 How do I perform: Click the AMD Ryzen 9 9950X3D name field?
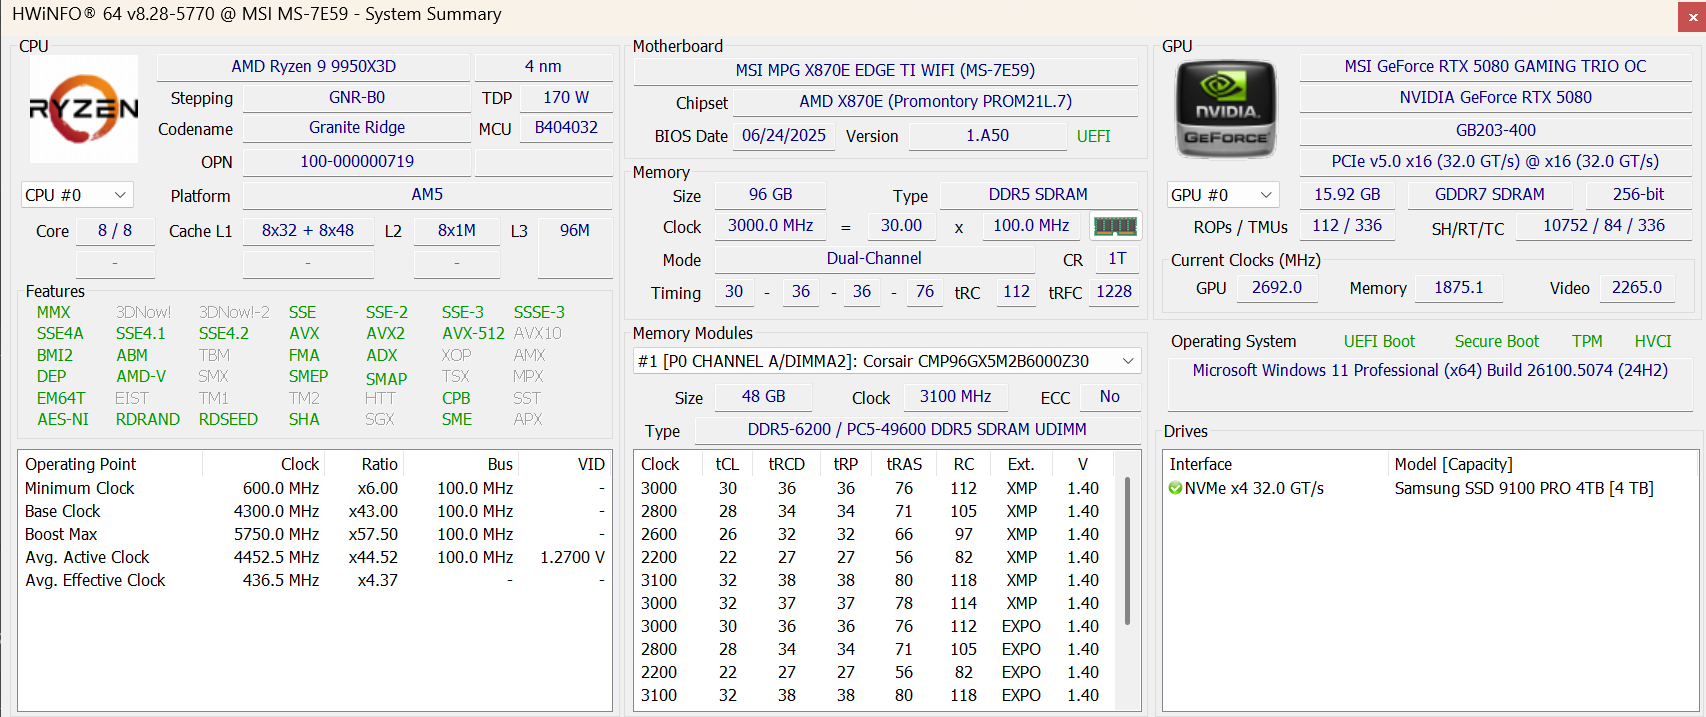(313, 67)
